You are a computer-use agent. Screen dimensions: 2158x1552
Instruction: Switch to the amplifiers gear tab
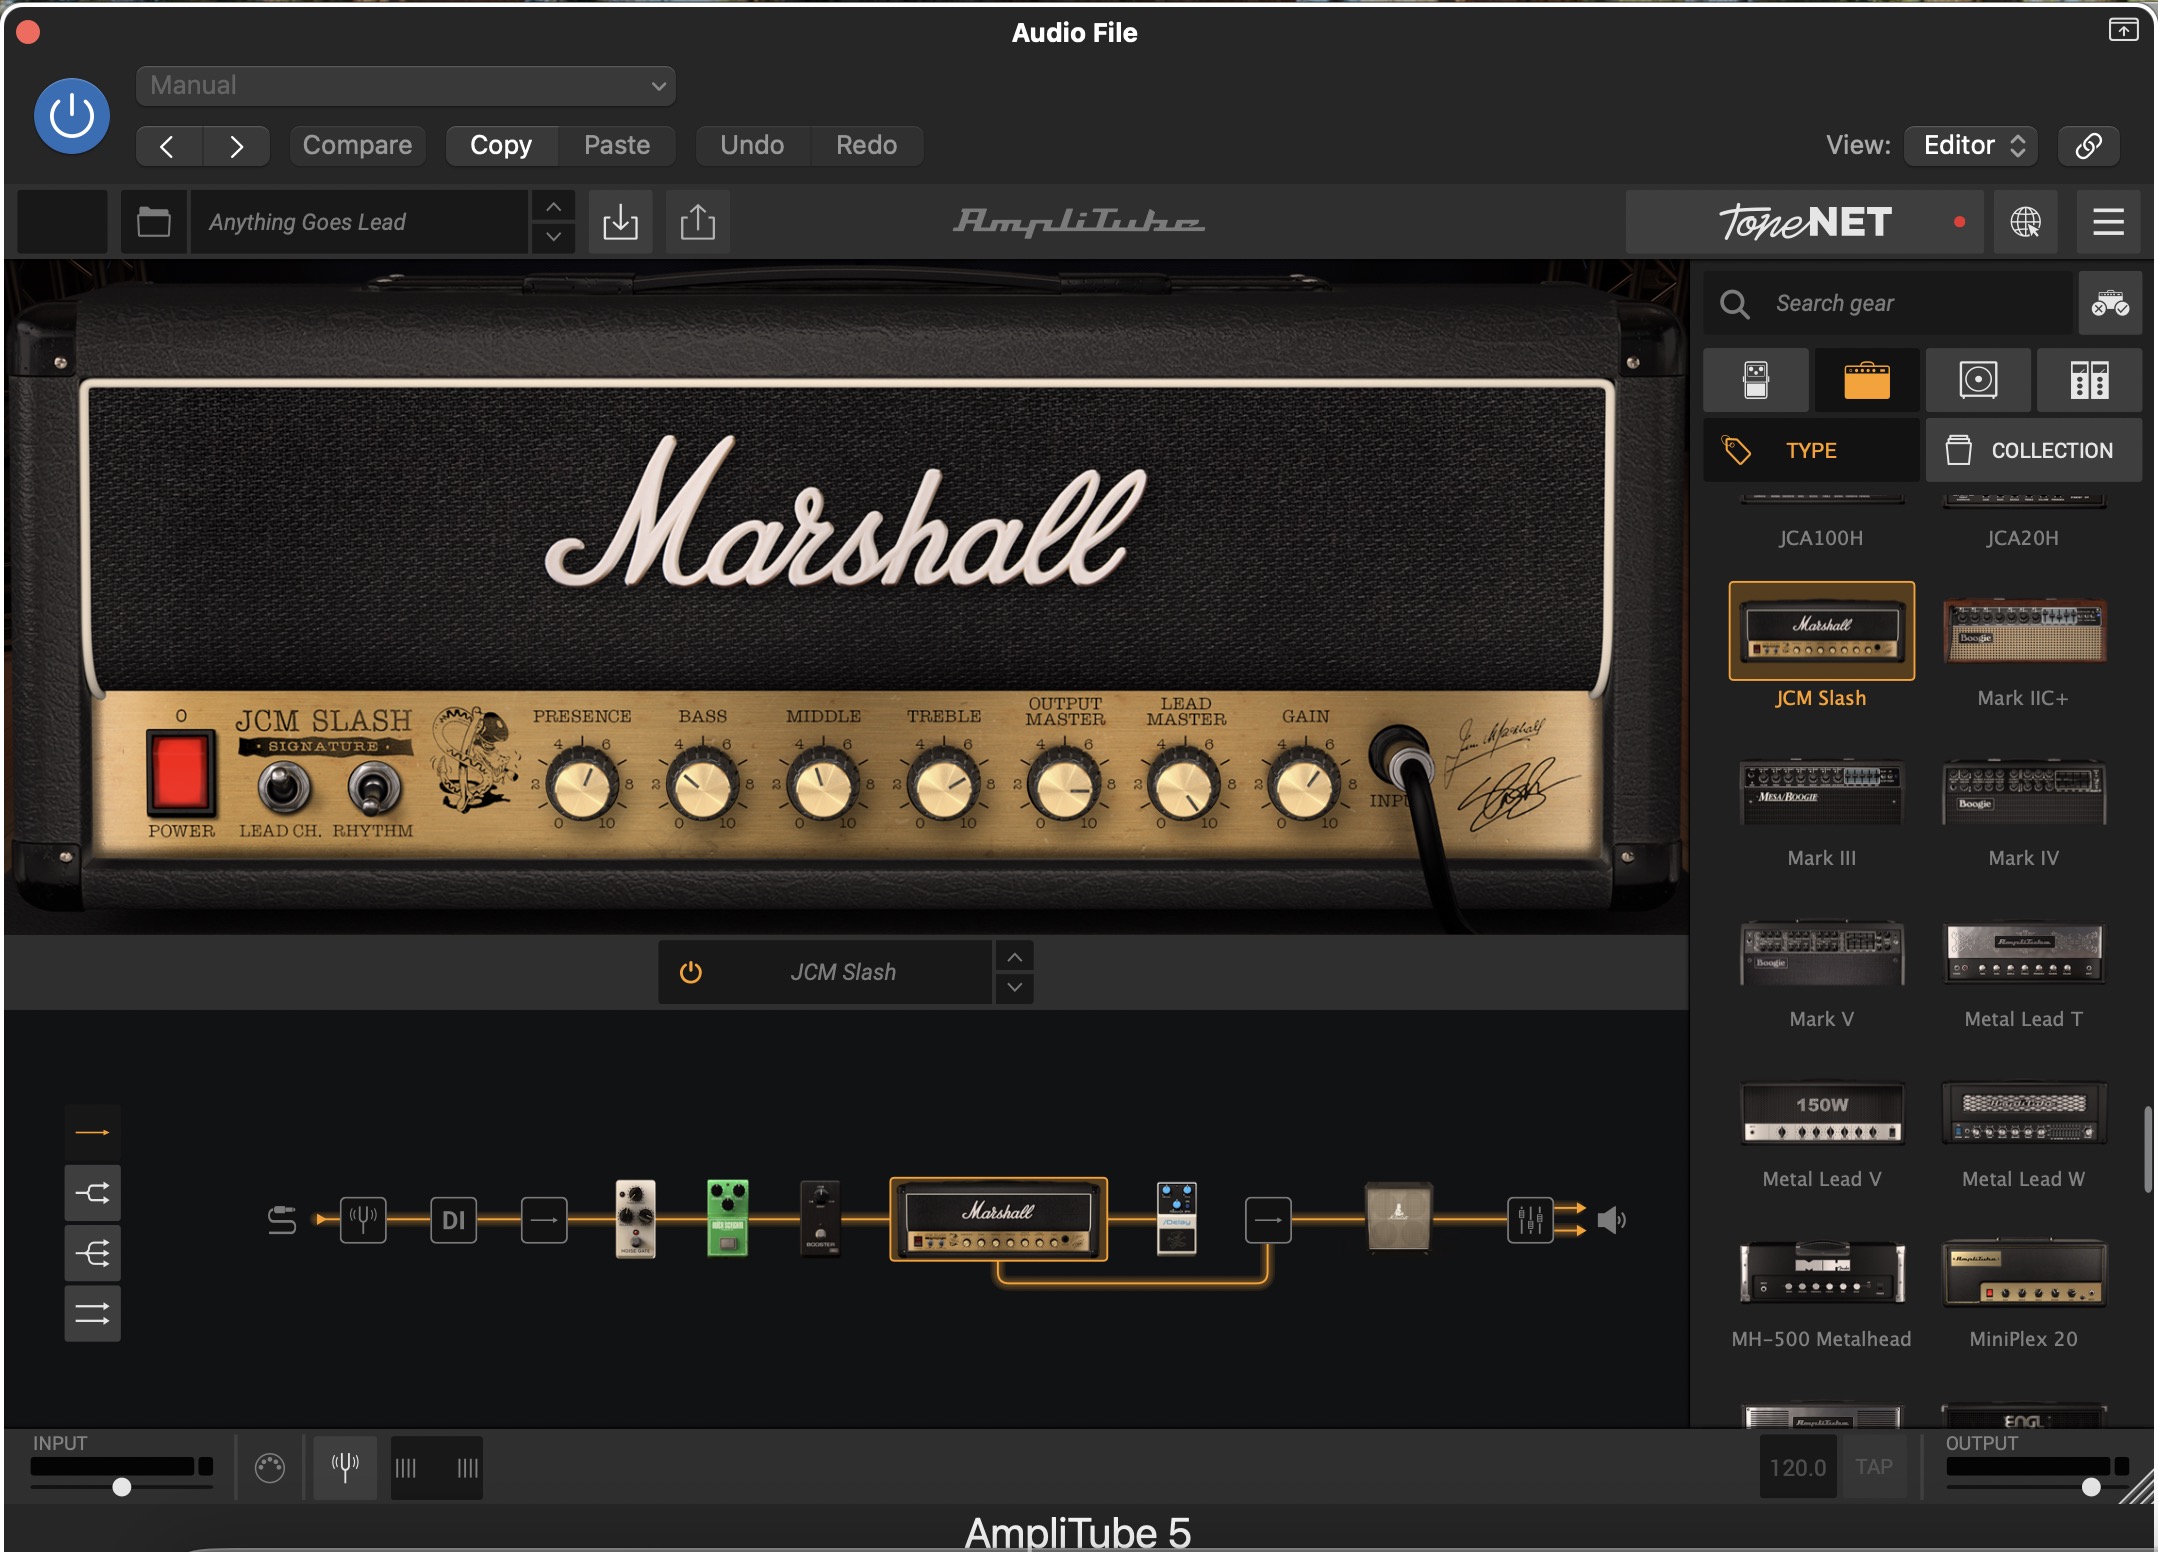[1867, 380]
